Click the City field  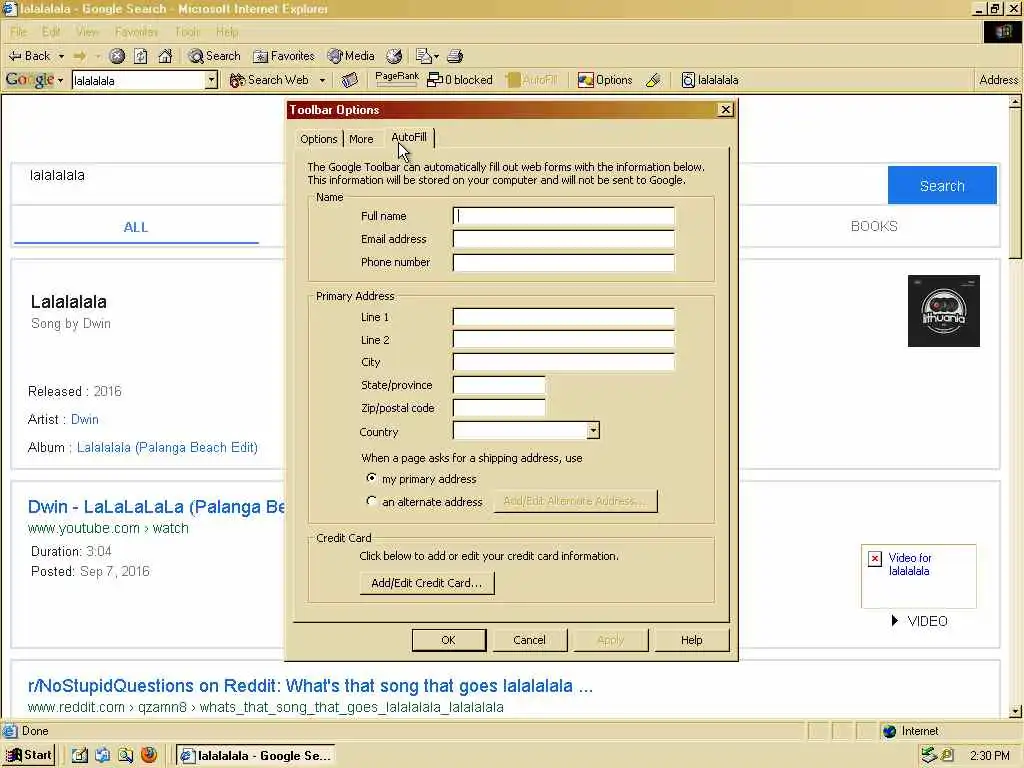click(564, 362)
